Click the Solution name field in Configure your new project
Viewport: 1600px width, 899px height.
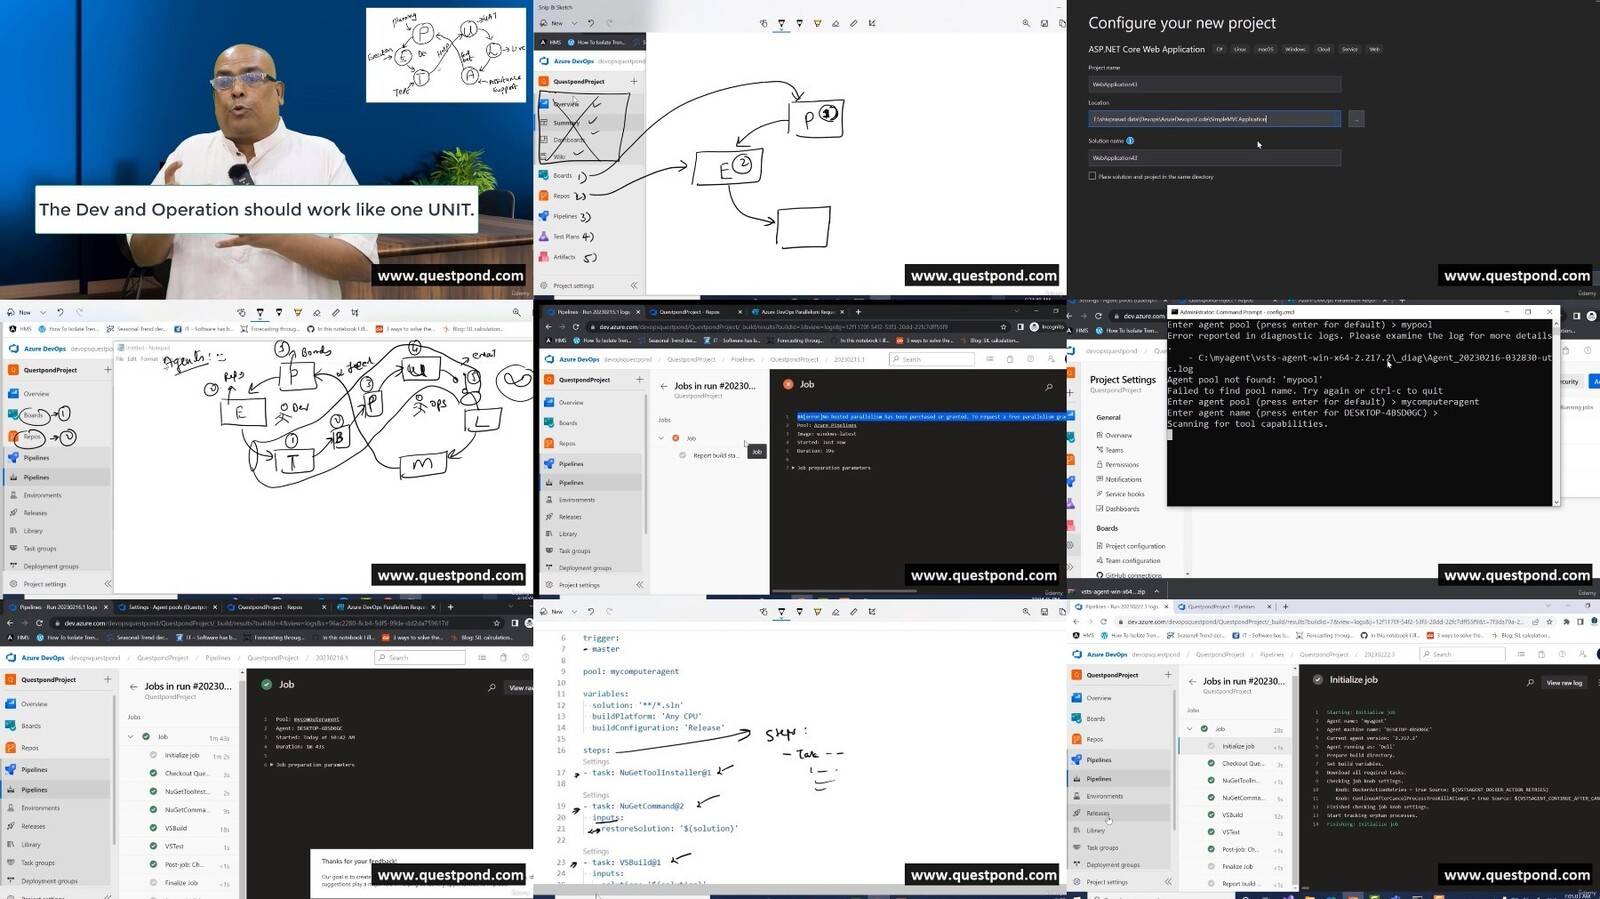[1214, 158]
